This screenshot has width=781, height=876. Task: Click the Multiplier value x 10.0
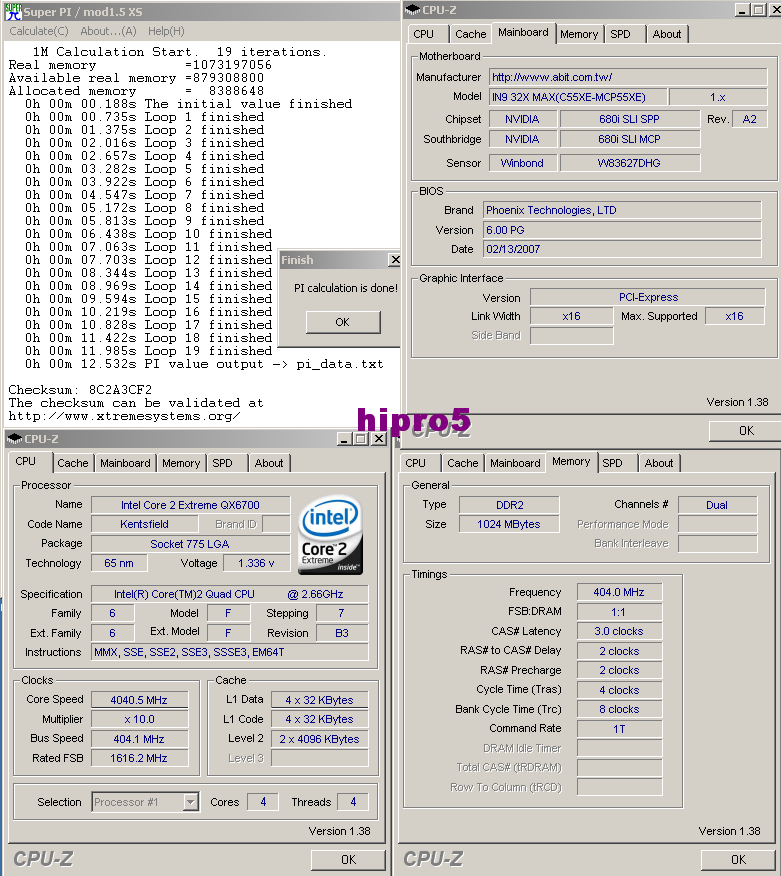click(139, 720)
